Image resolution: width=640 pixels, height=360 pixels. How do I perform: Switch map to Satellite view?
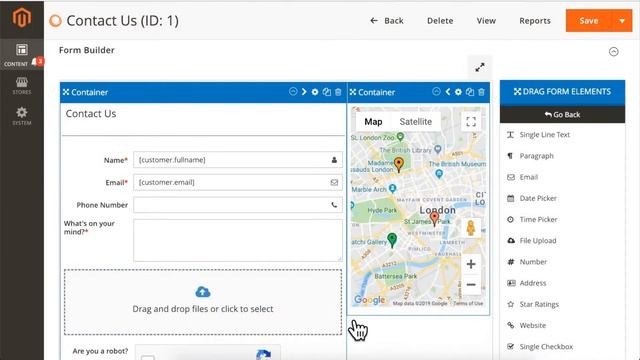click(416, 122)
